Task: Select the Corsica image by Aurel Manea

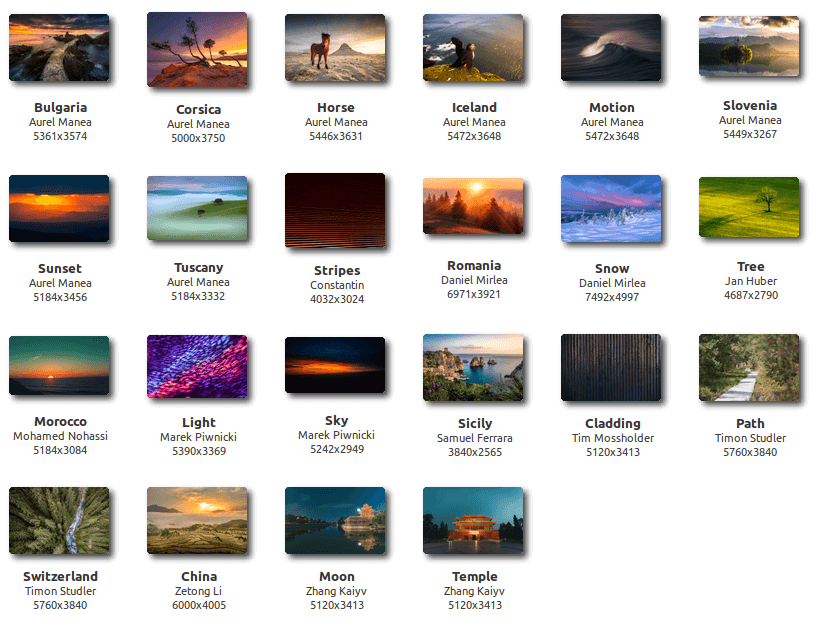Action: point(198,48)
